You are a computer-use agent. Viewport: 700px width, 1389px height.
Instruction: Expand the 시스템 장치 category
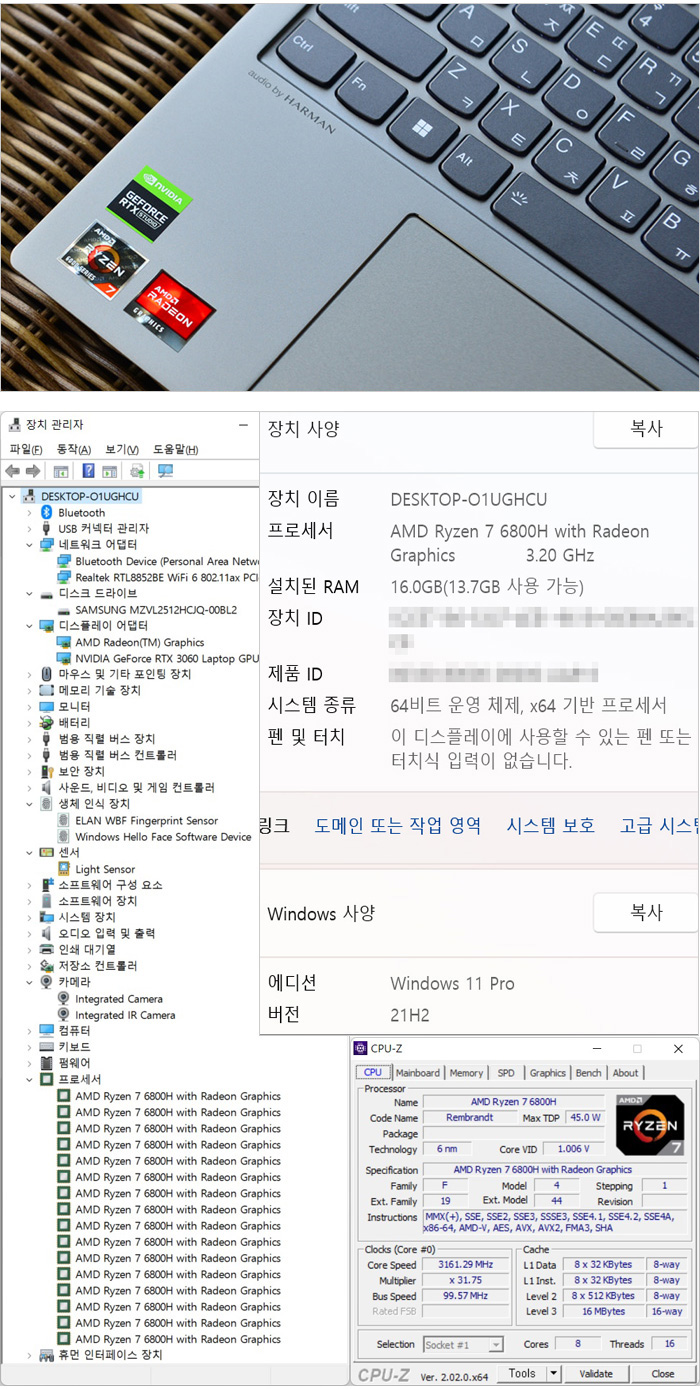[30, 917]
